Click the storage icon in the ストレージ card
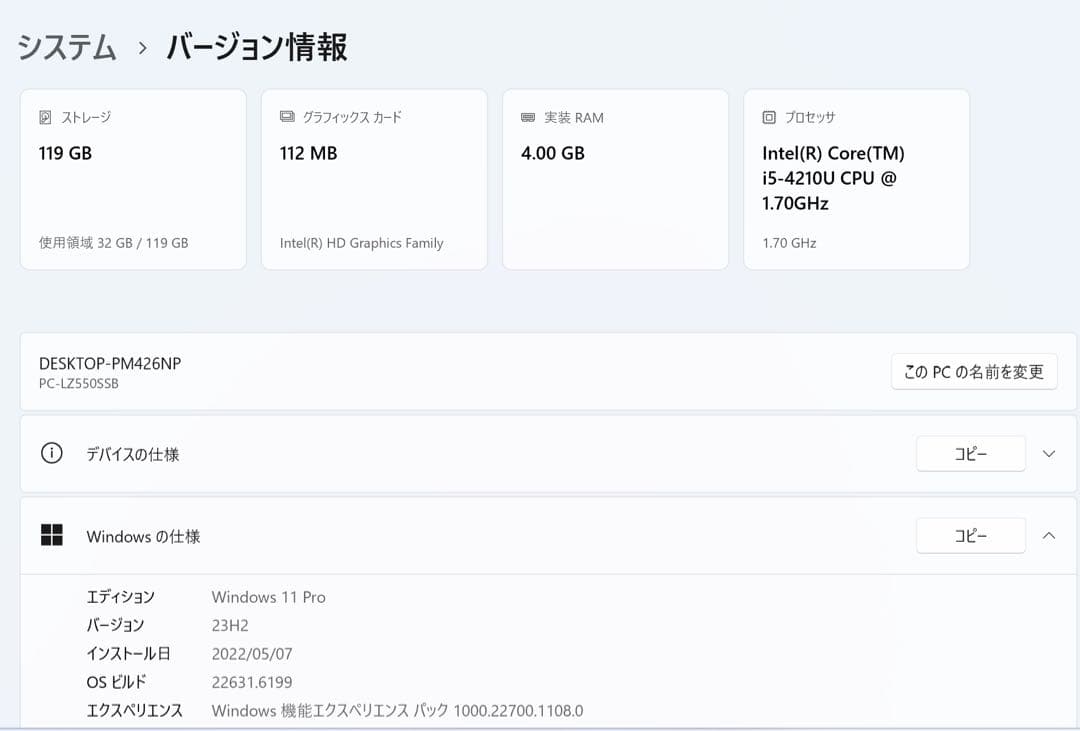The width and height of the screenshot is (1080, 731). (45, 117)
